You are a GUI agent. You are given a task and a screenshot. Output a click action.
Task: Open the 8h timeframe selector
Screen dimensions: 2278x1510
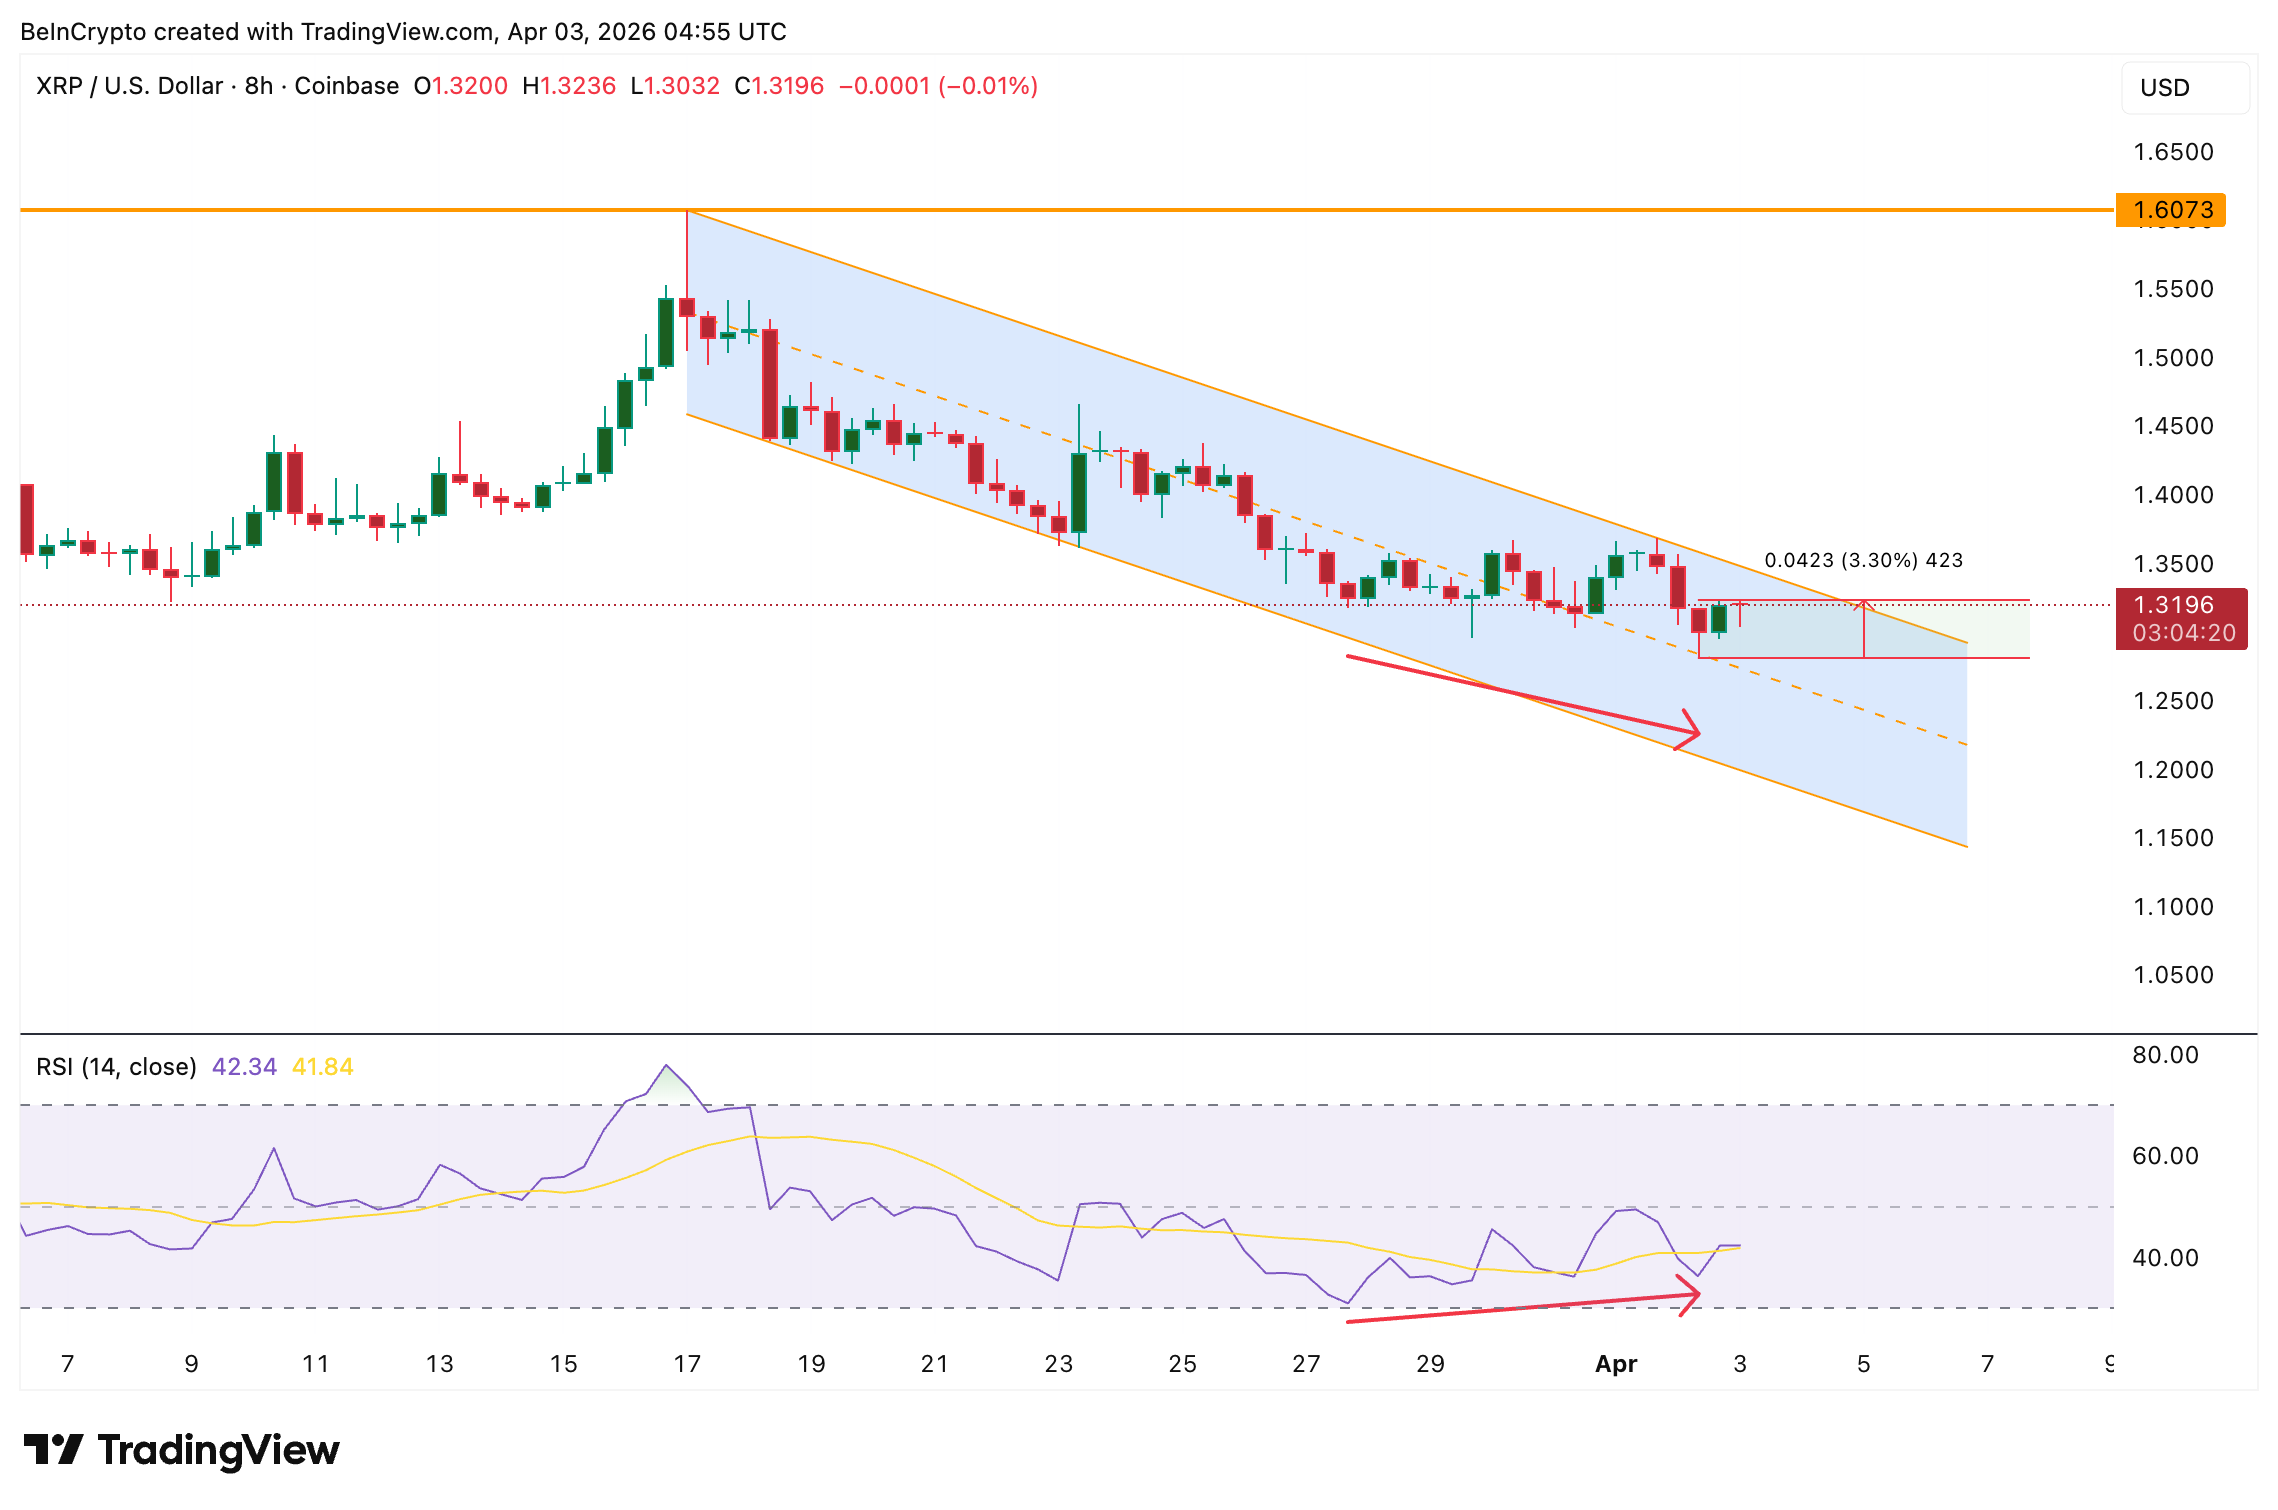[253, 86]
